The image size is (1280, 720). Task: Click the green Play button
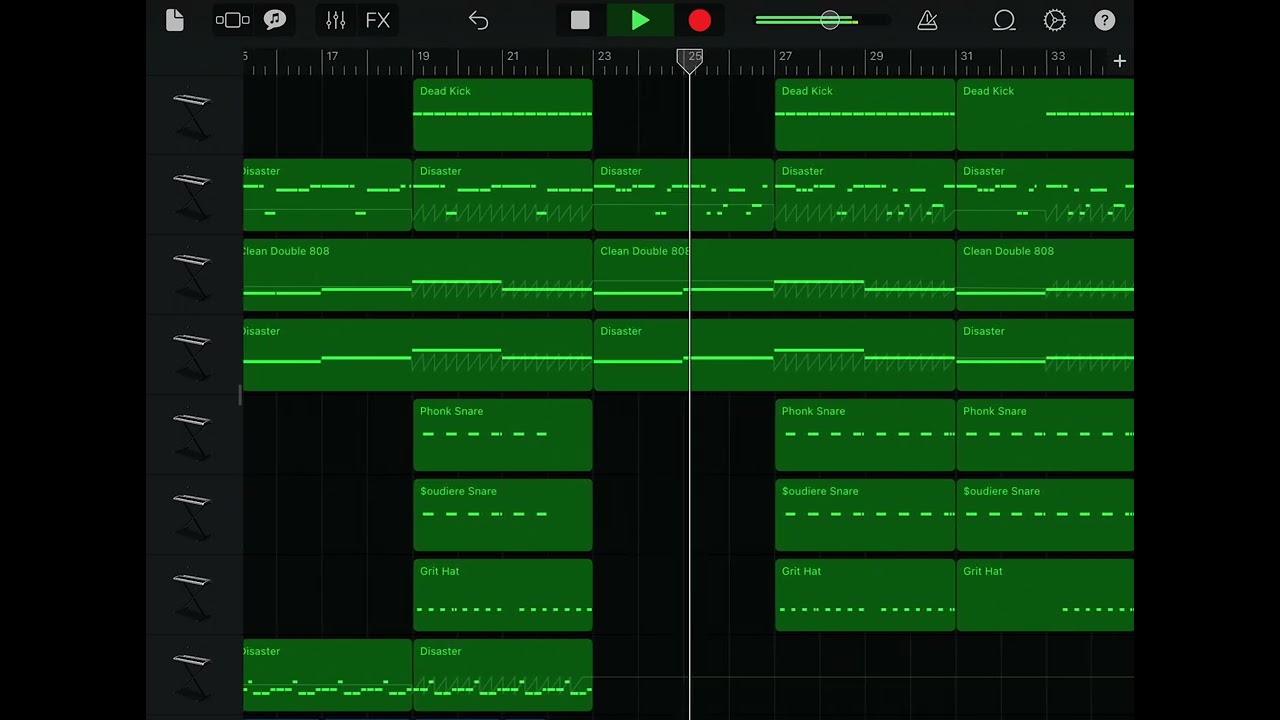point(640,20)
